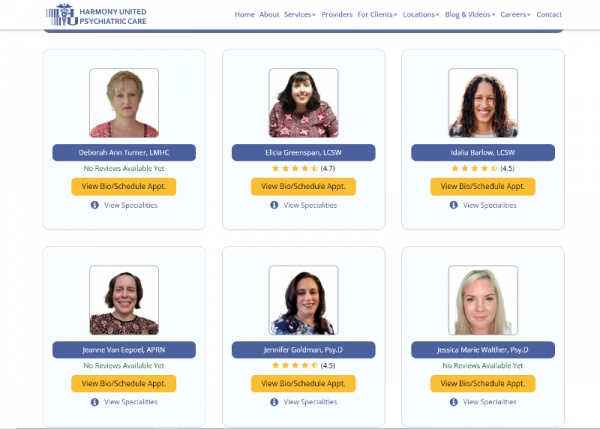600x429 pixels.
Task: Open View Specialities link for Deborah Turner
Action: pos(130,205)
